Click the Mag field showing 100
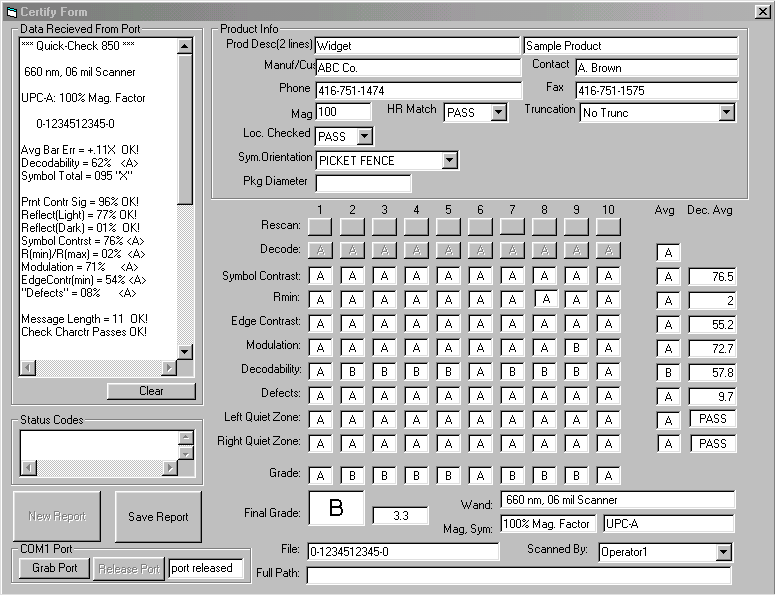 coord(343,112)
